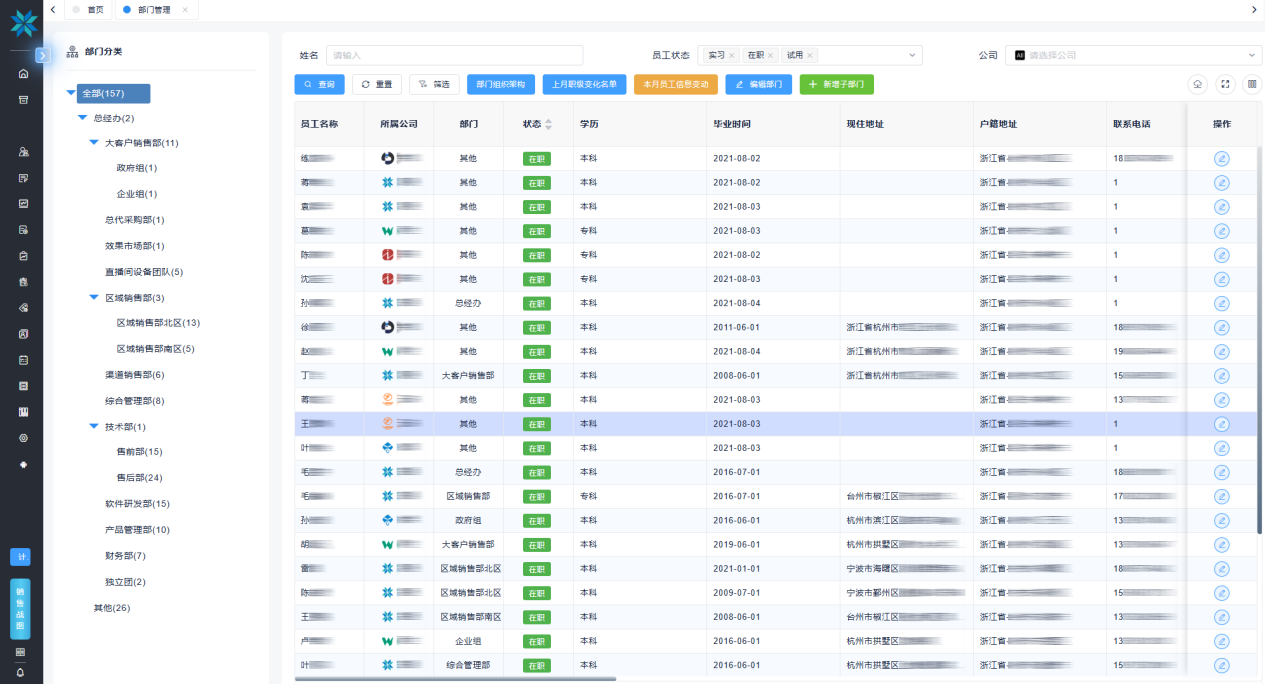The image size is (1265, 684).
Task: Toggle fullscreen with the round expand icon
Action: [1225, 85]
